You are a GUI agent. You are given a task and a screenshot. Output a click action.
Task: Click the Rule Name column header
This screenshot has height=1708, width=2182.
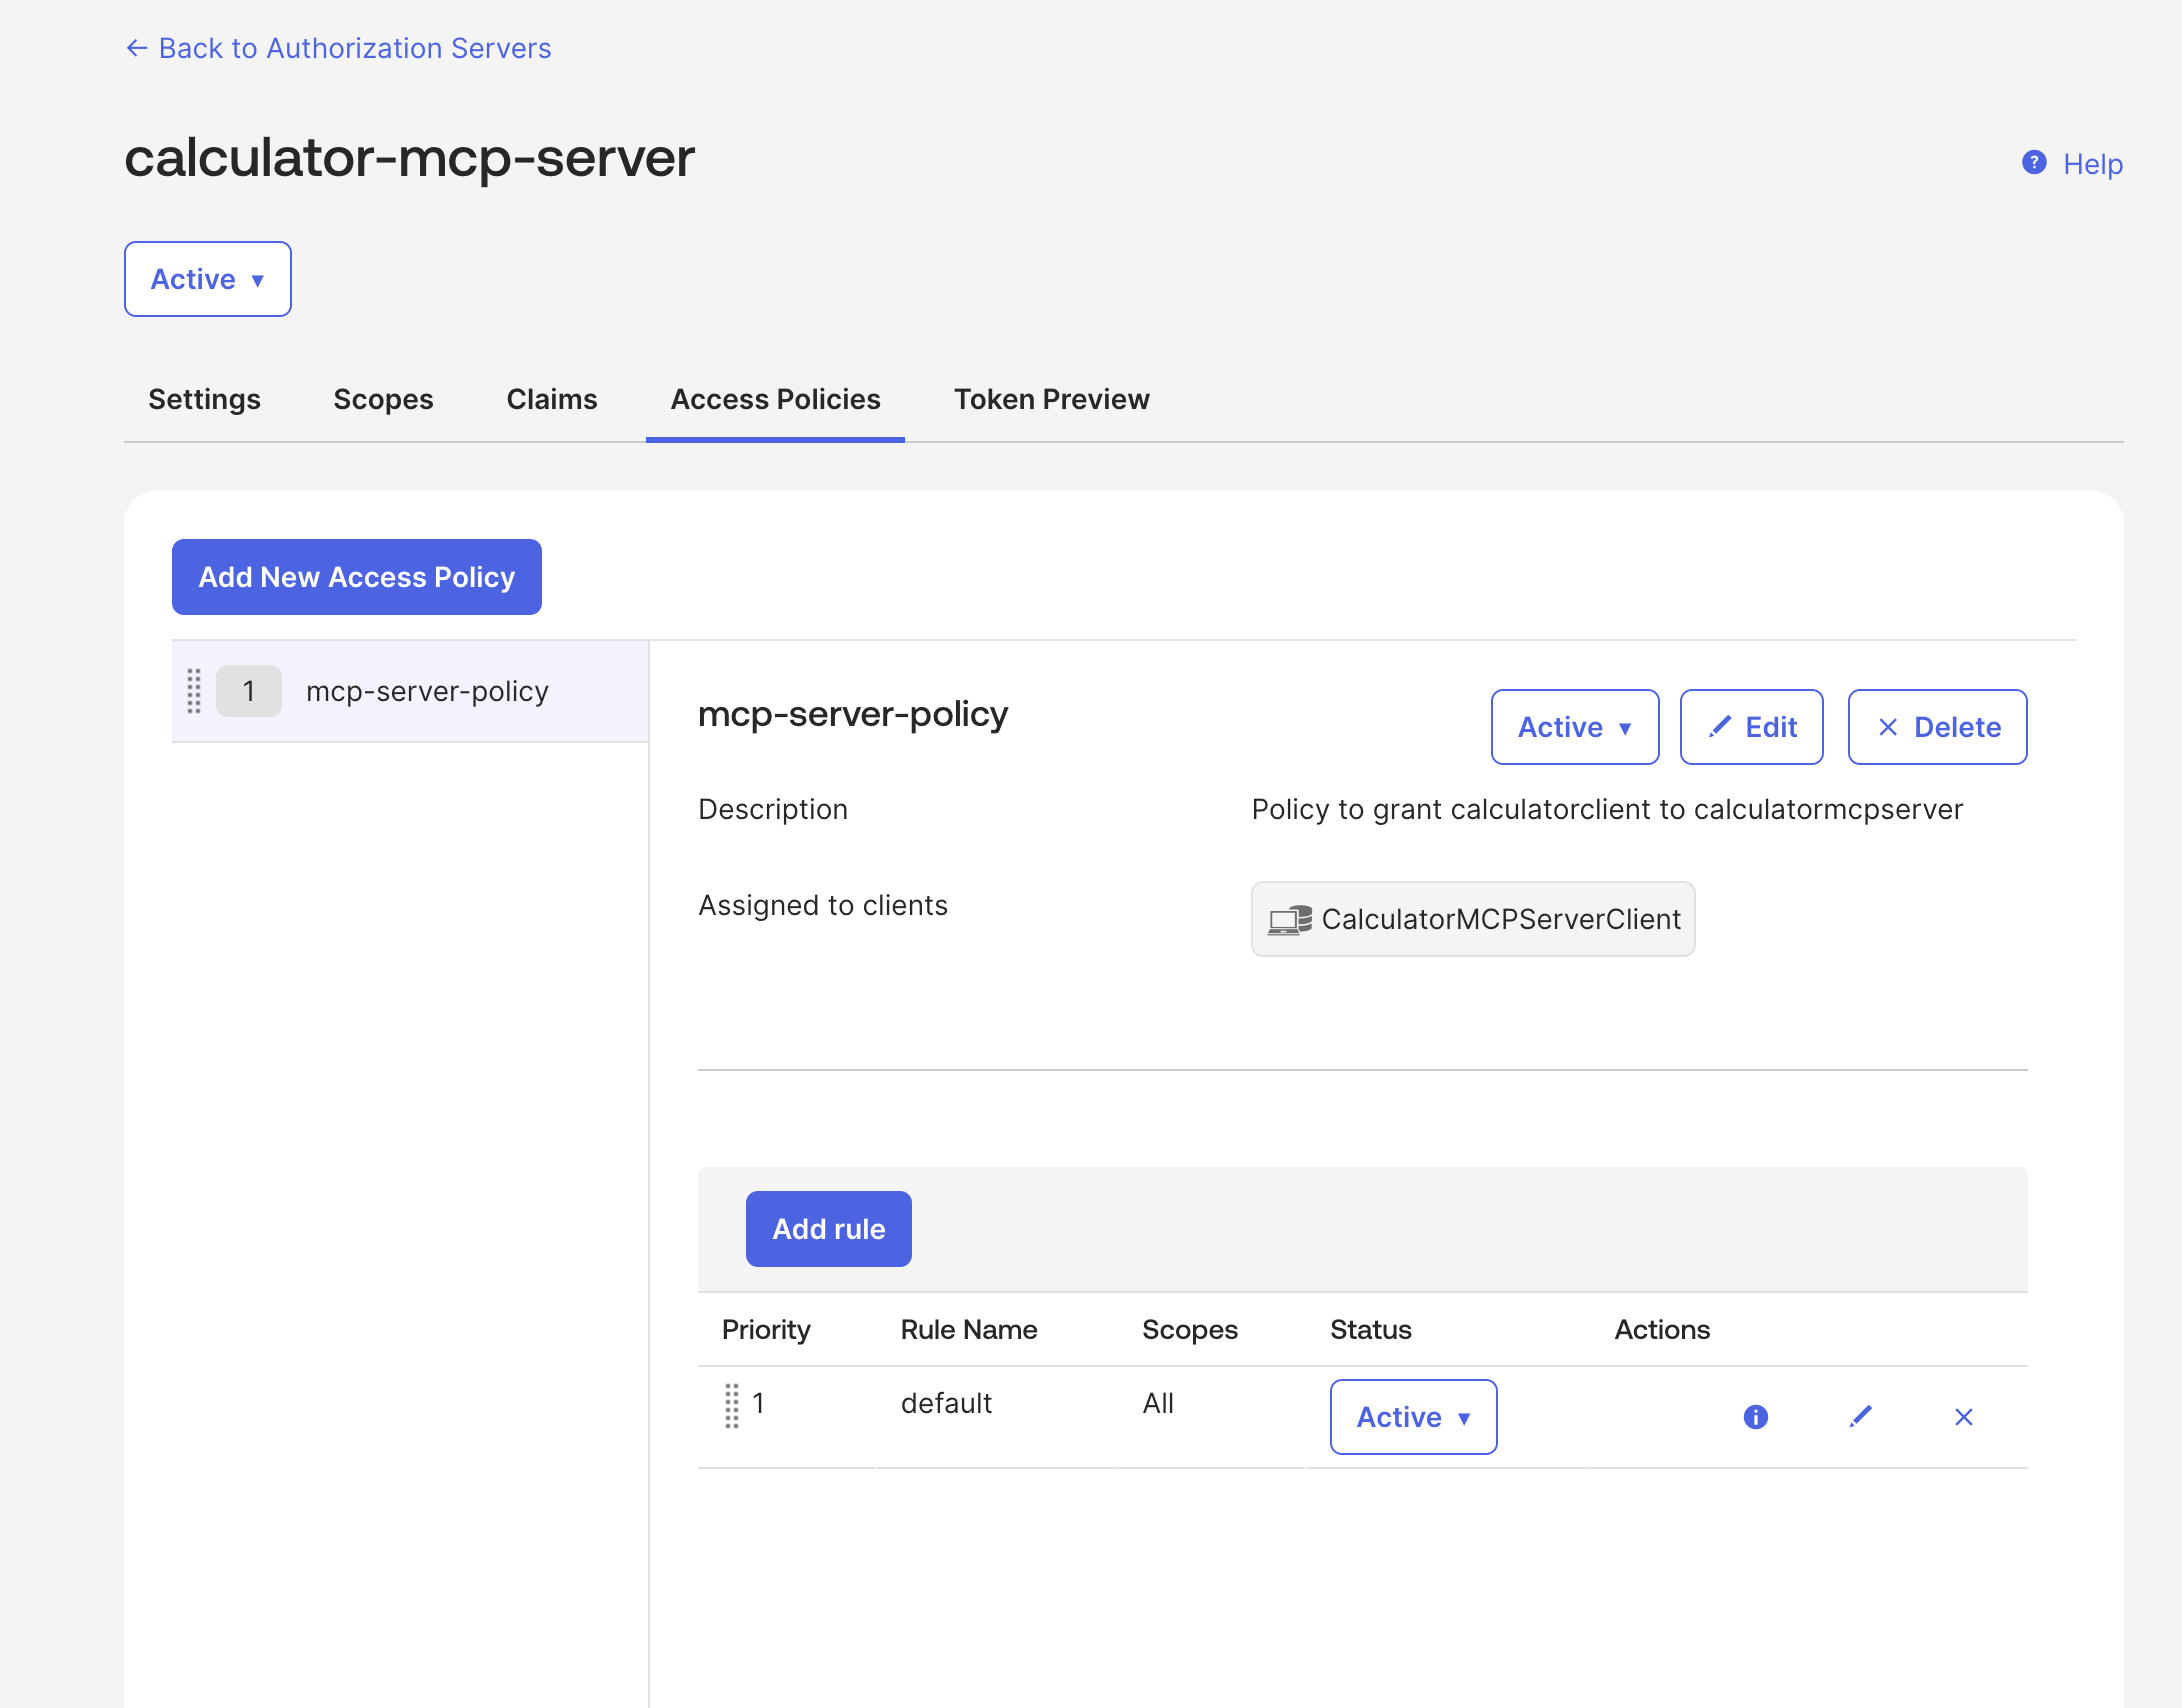(x=969, y=1329)
